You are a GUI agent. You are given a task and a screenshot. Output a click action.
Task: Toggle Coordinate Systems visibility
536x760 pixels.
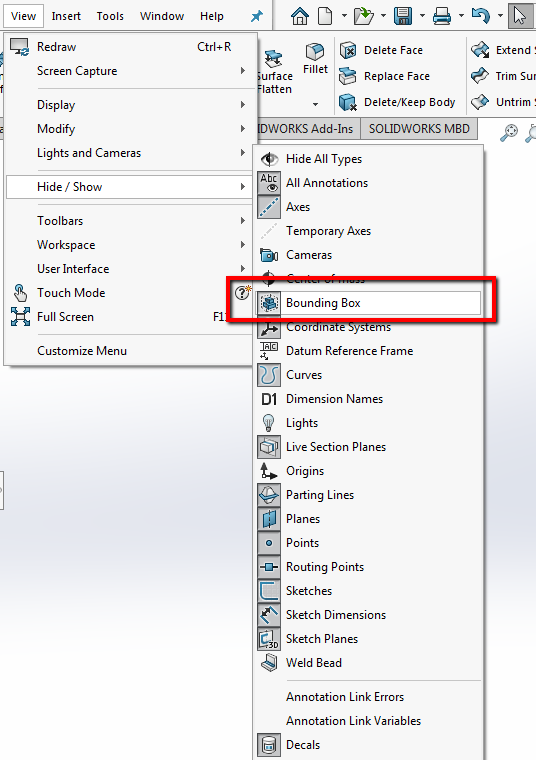pos(369,327)
